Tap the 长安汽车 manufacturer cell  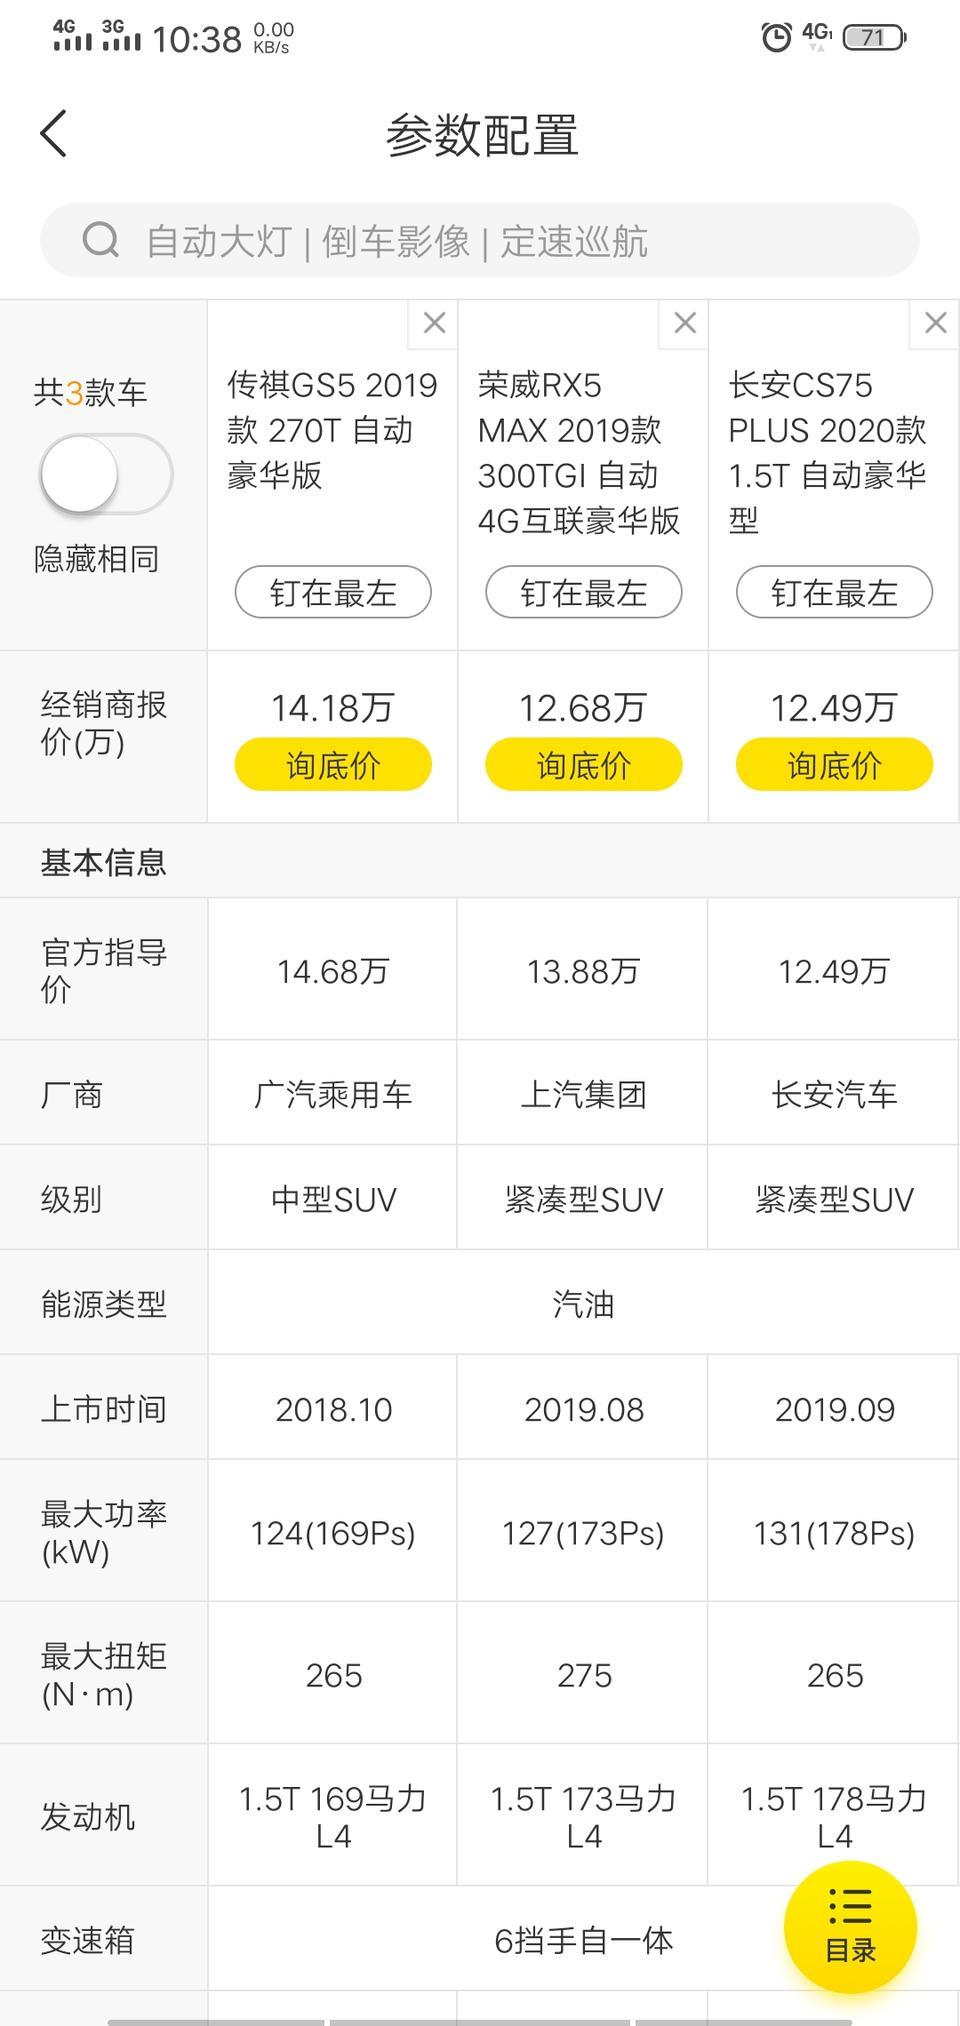tap(835, 1094)
